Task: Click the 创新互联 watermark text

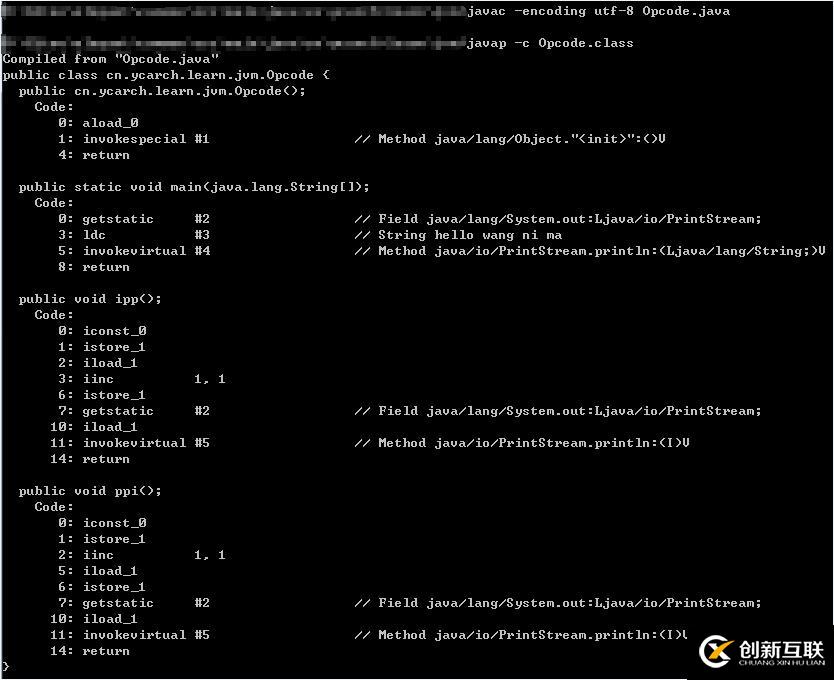Action: [781, 649]
